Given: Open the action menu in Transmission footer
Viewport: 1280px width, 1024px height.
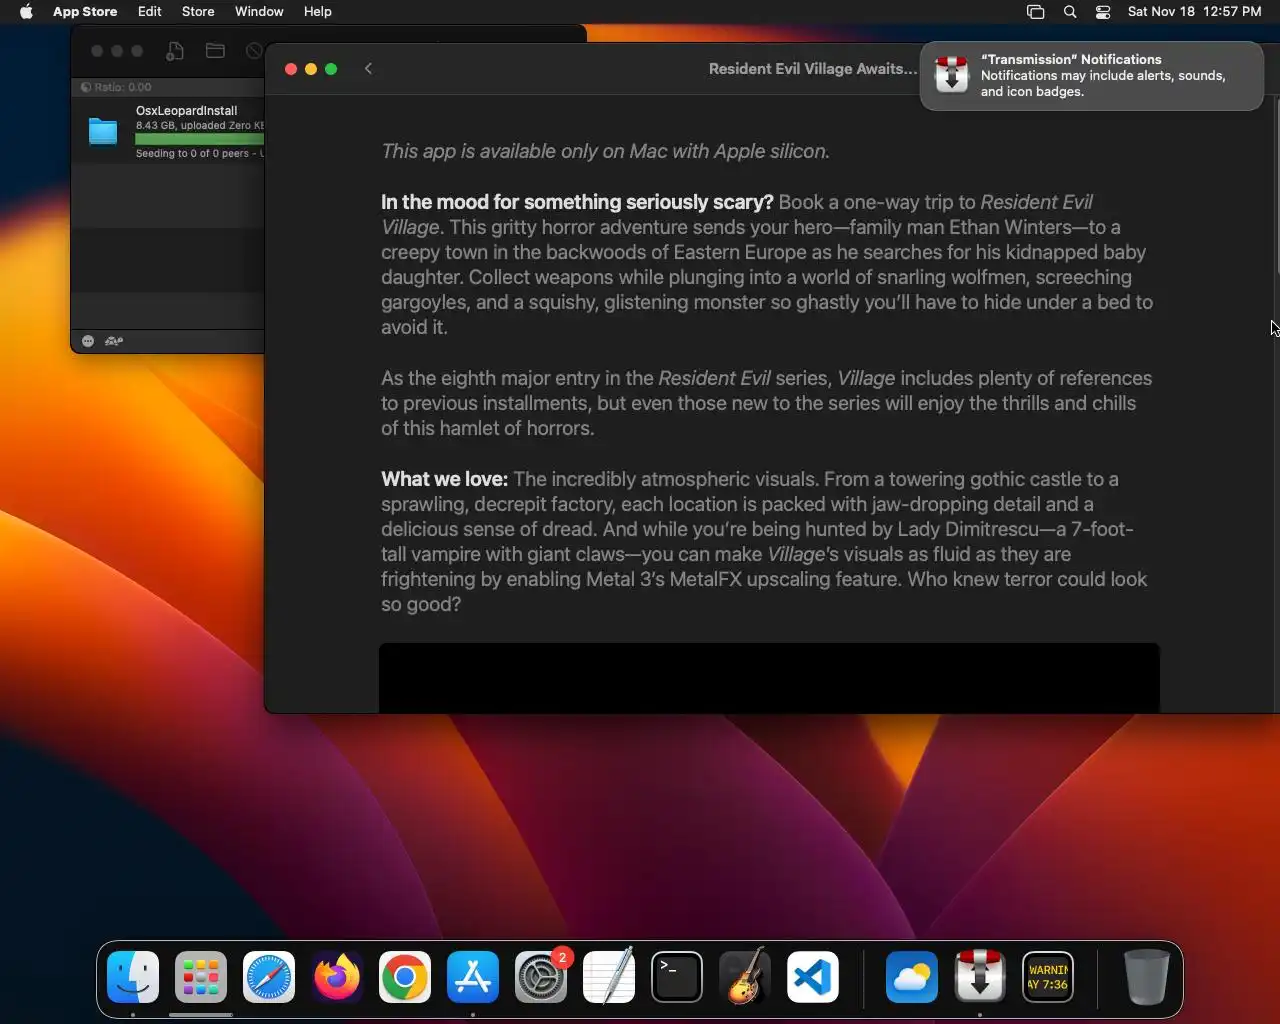Looking at the screenshot, I should pos(88,341).
